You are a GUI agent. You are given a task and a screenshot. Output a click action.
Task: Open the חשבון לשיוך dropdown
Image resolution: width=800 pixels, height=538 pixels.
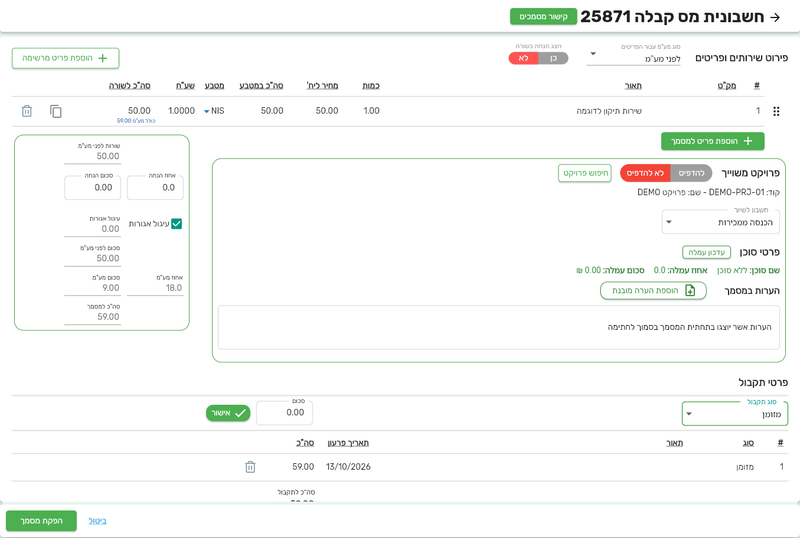pyautogui.click(x=720, y=222)
